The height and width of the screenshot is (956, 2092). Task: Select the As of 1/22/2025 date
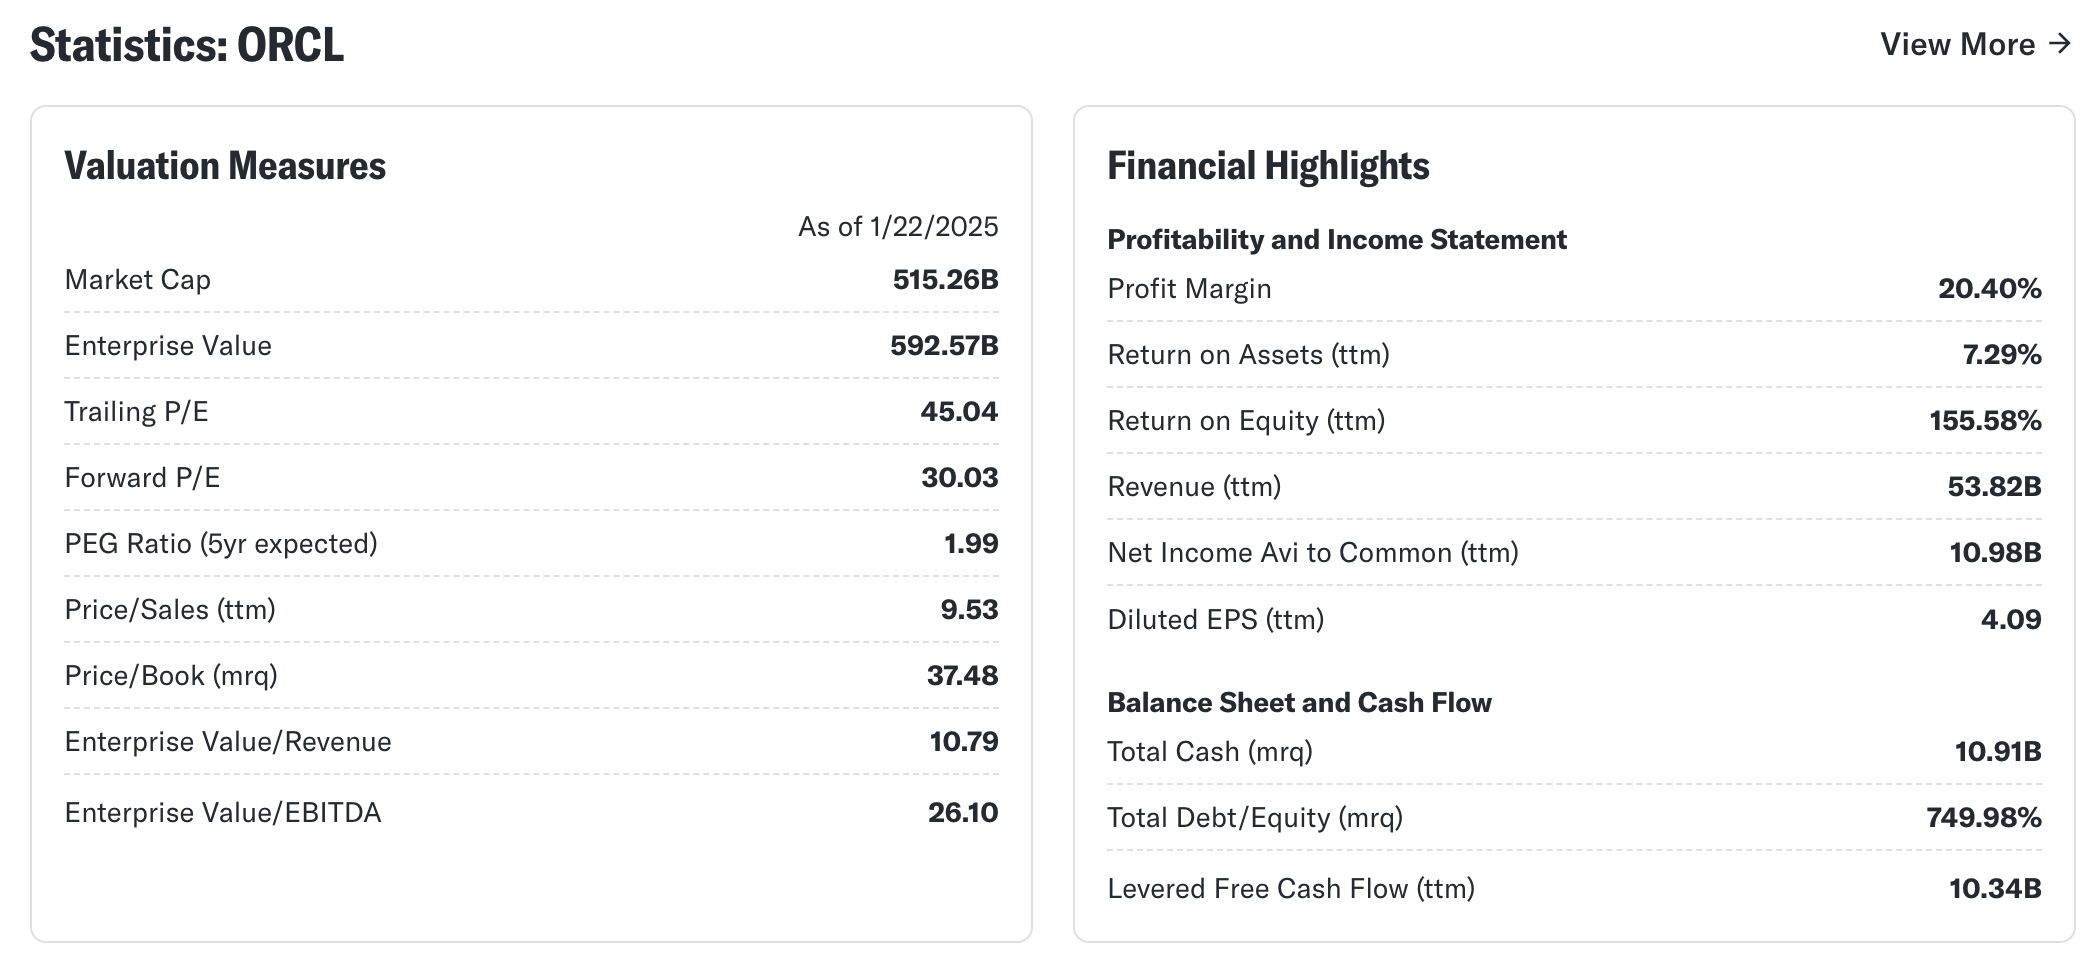click(898, 227)
